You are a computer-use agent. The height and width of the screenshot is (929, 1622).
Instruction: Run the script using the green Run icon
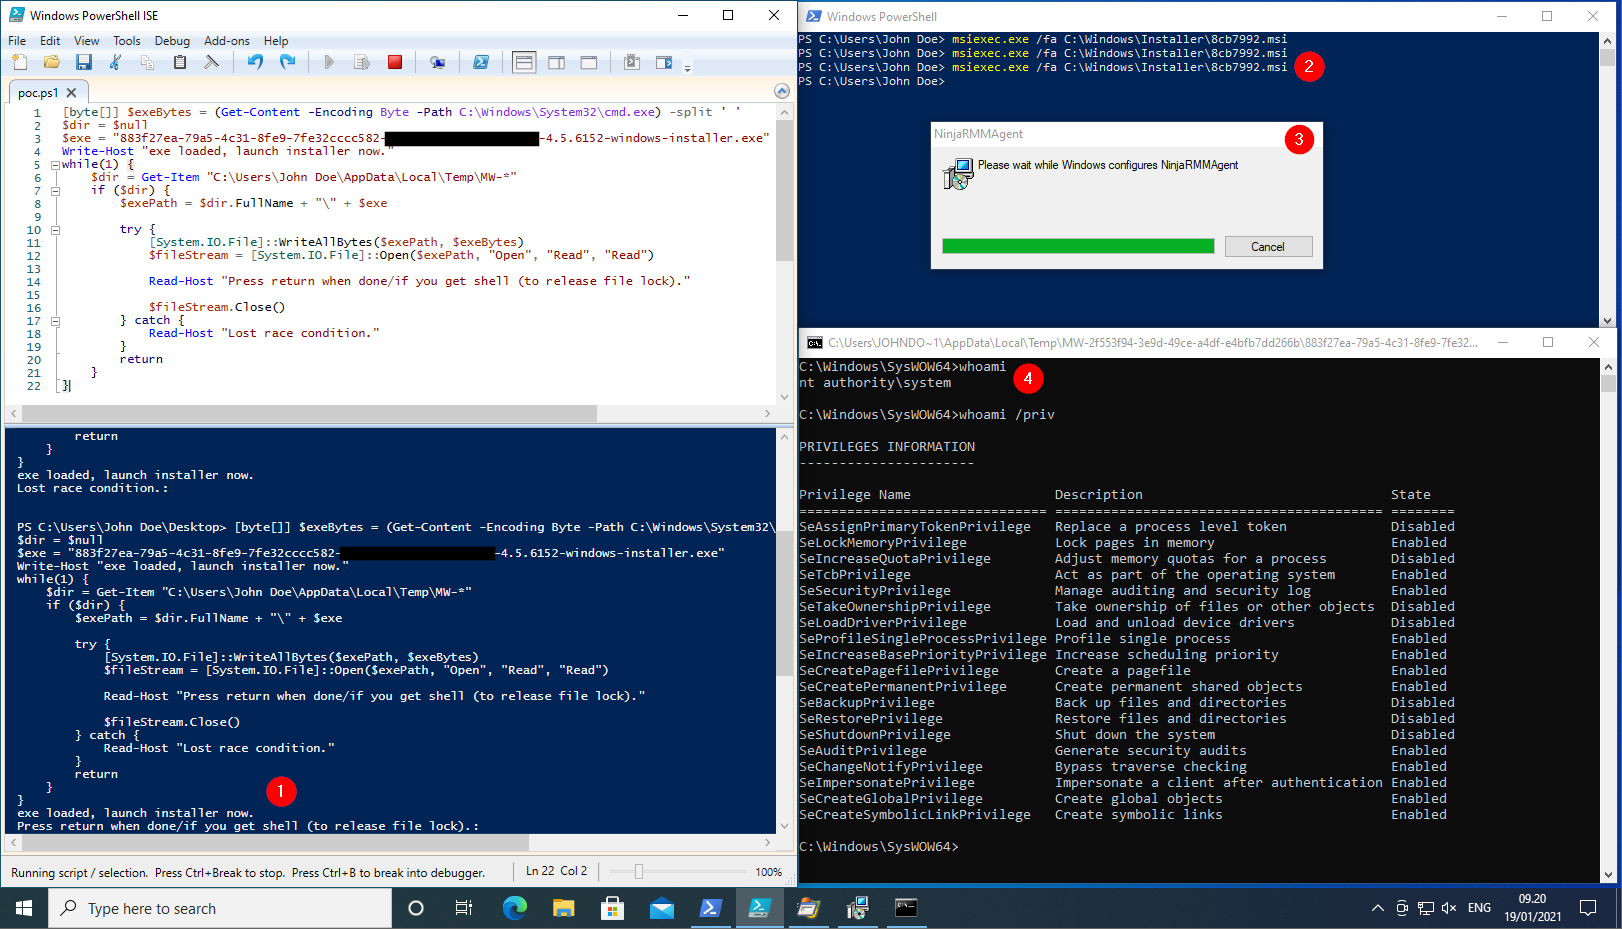tap(328, 62)
